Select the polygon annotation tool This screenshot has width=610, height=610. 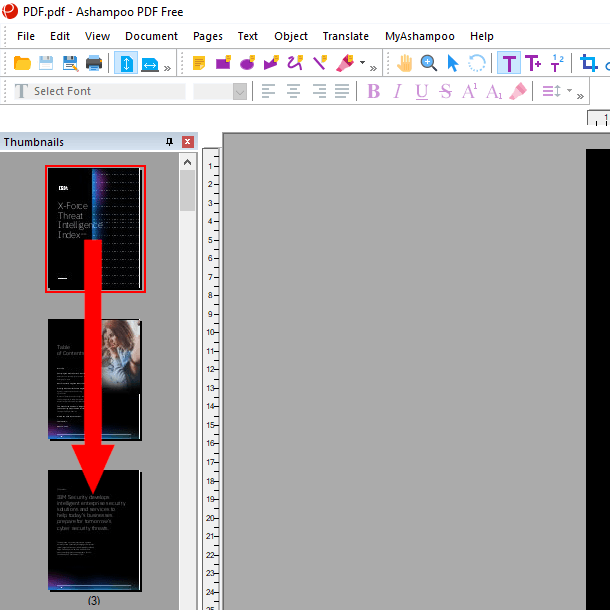(x=271, y=62)
